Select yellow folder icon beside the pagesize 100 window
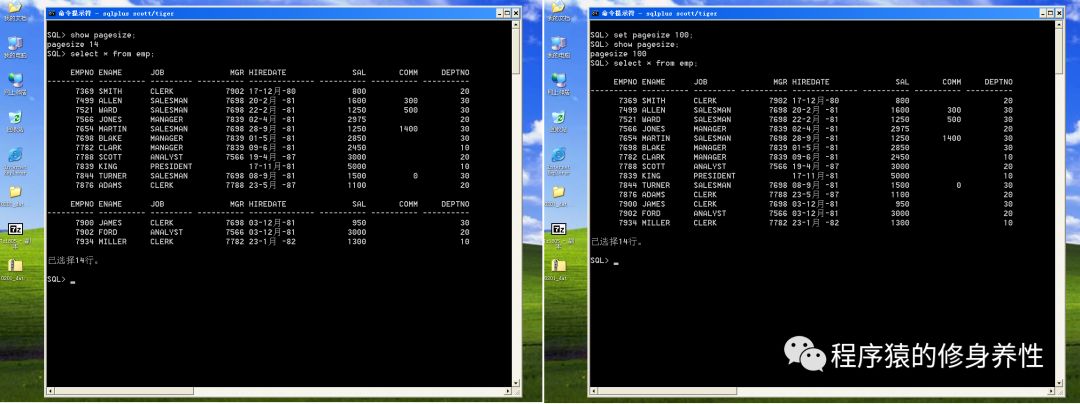This screenshot has height=404, width=1080. point(558,194)
